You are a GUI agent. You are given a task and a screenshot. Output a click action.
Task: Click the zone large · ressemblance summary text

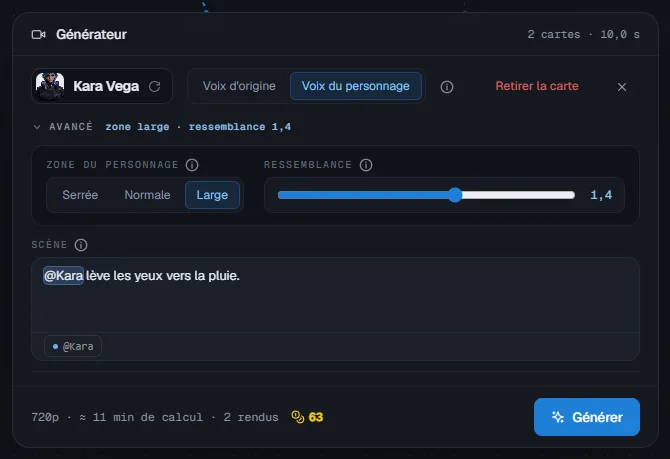click(198, 127)
